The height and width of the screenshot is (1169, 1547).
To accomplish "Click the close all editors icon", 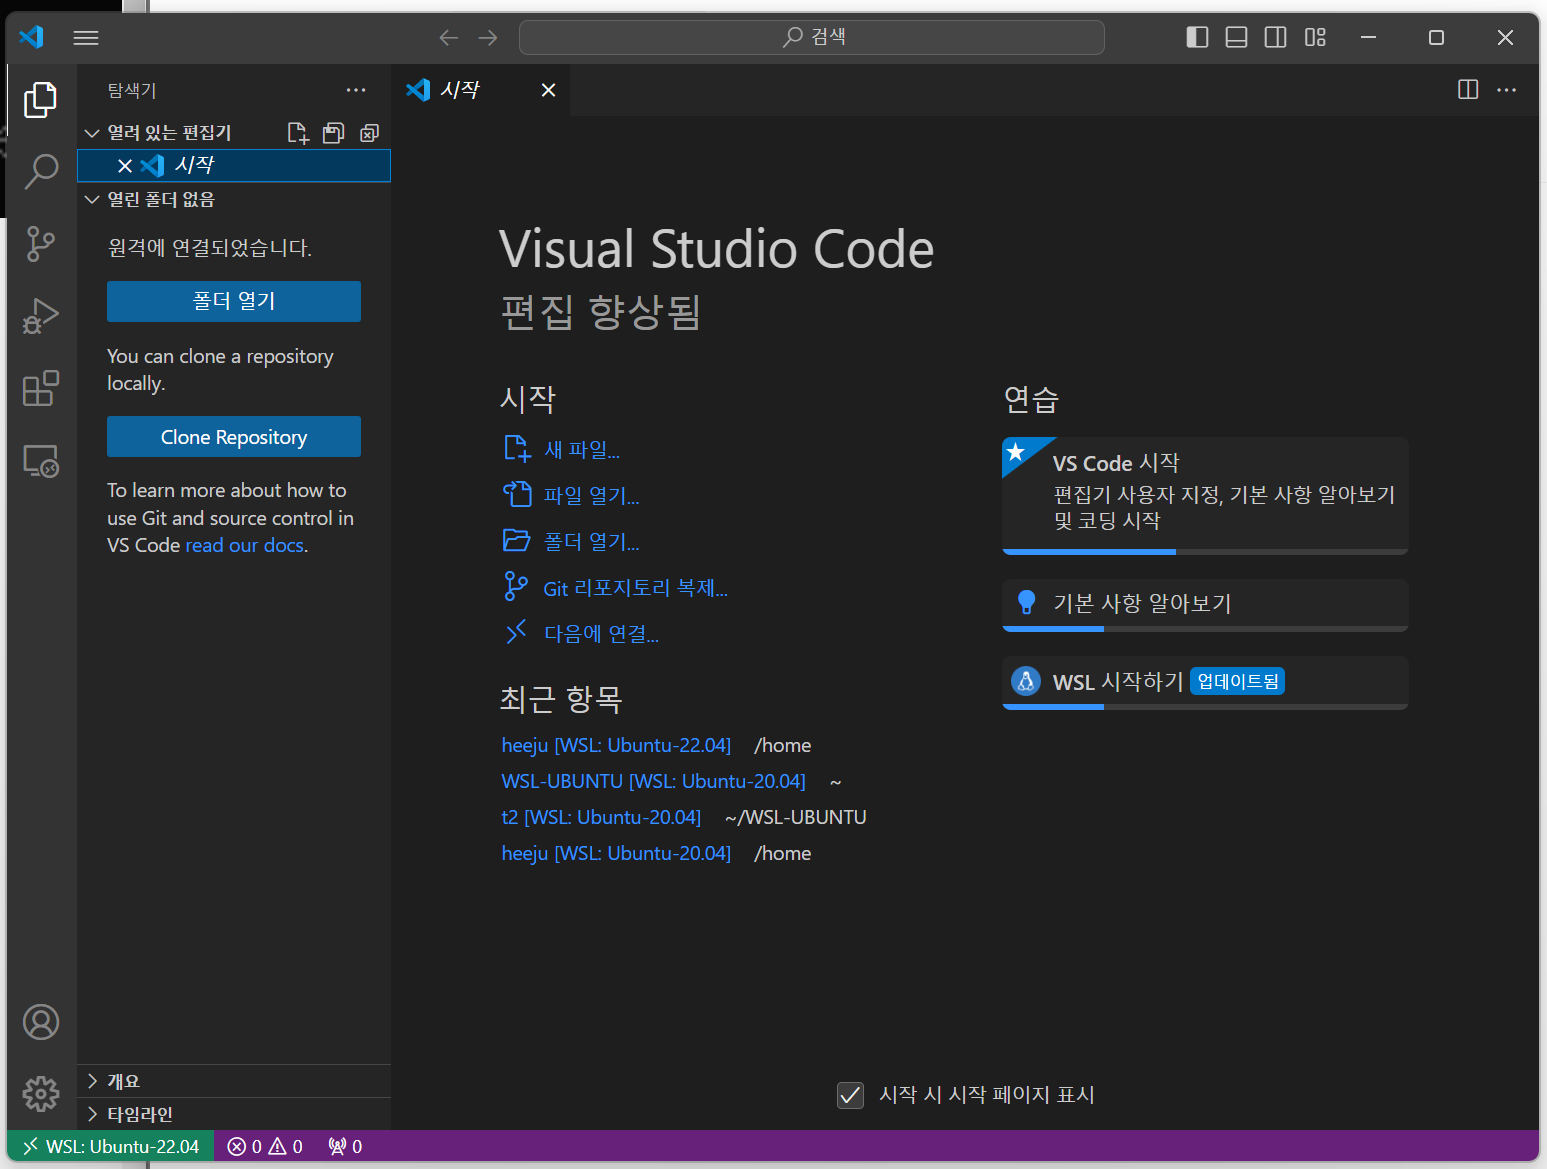I will click(370, 133).
